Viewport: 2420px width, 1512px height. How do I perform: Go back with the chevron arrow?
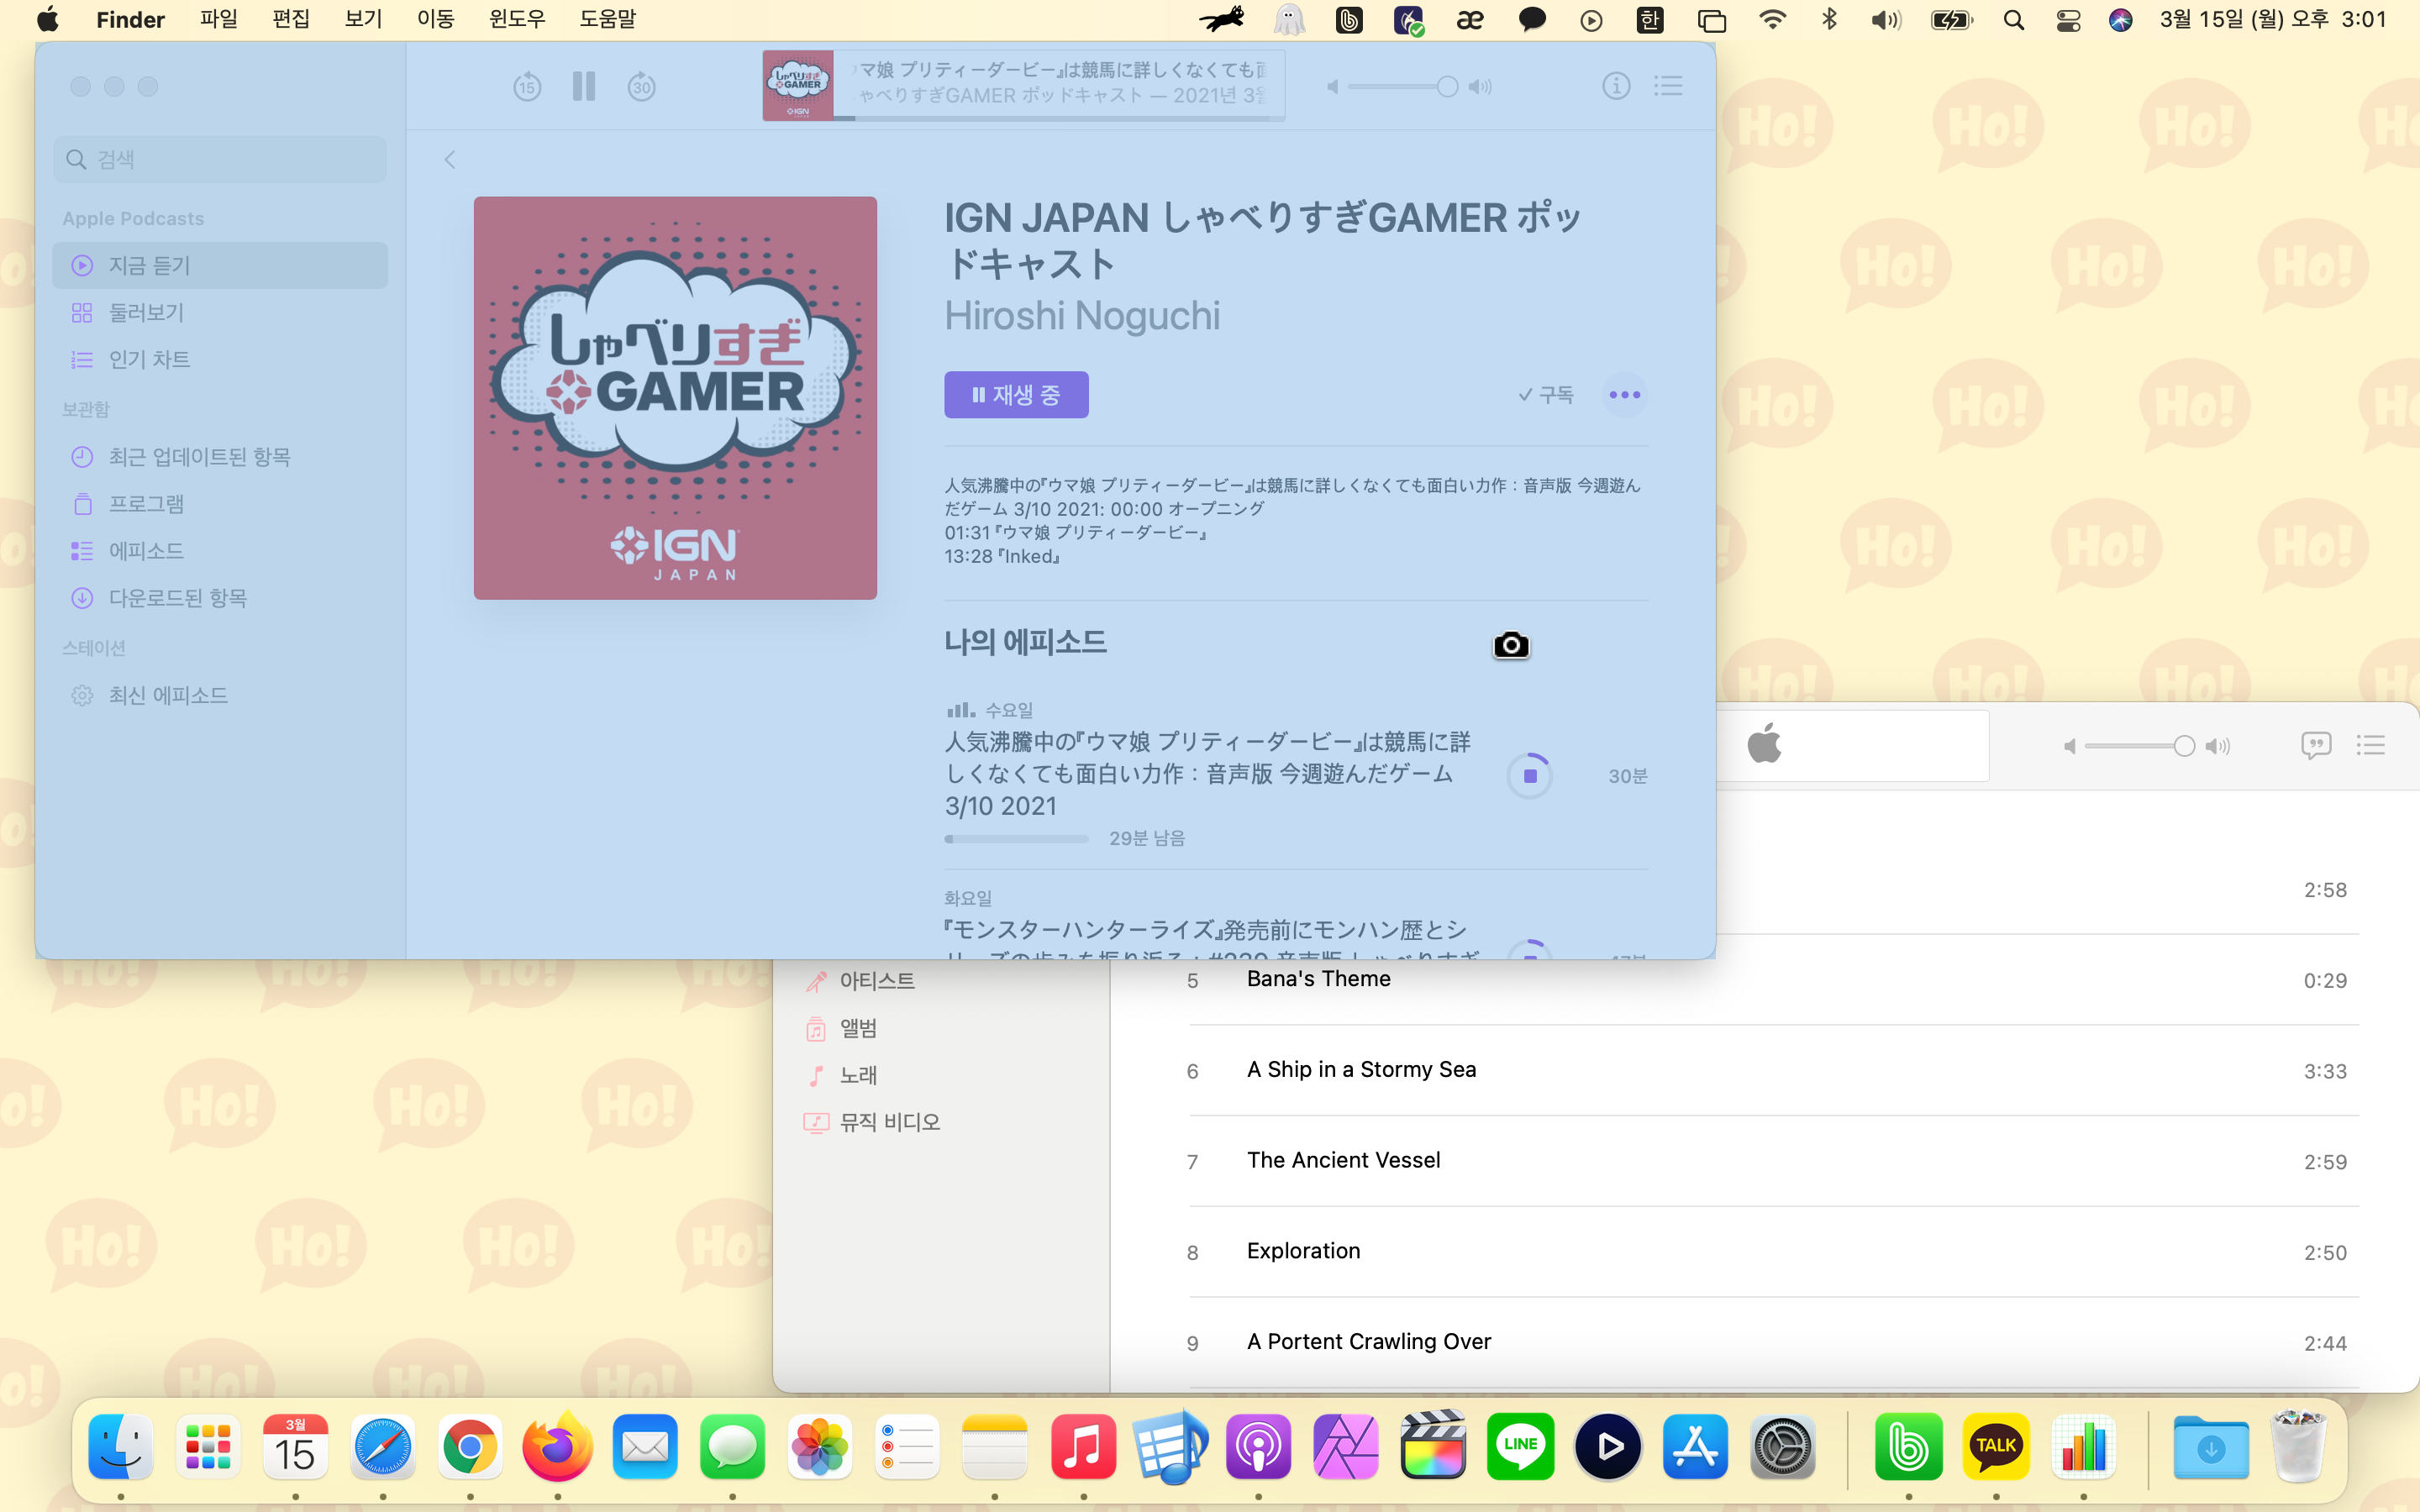click(450, 160)
